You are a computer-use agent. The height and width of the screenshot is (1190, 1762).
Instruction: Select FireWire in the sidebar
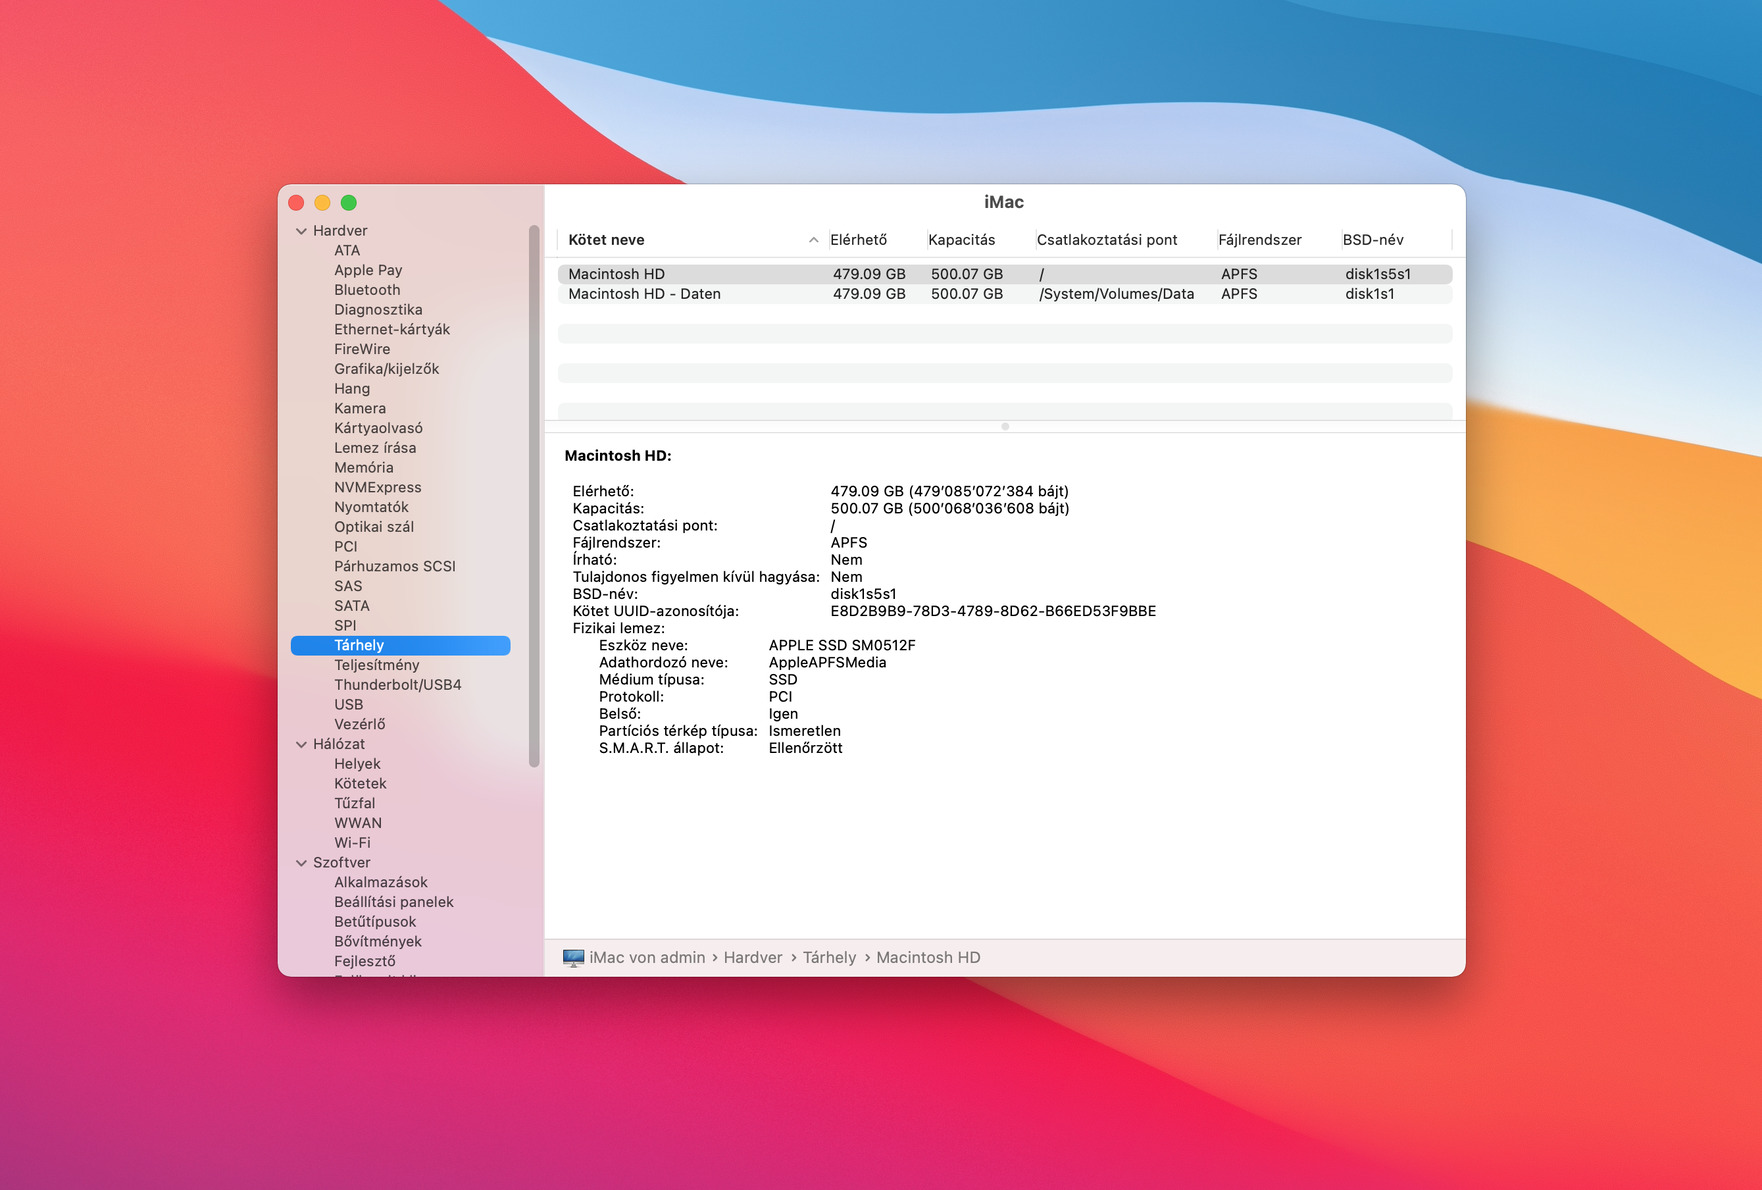362,349
